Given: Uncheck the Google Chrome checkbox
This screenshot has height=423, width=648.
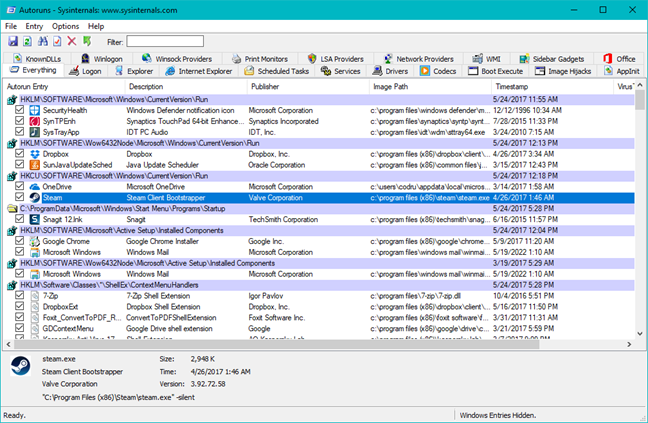Looking at the screenshot, I should point(19,240).
